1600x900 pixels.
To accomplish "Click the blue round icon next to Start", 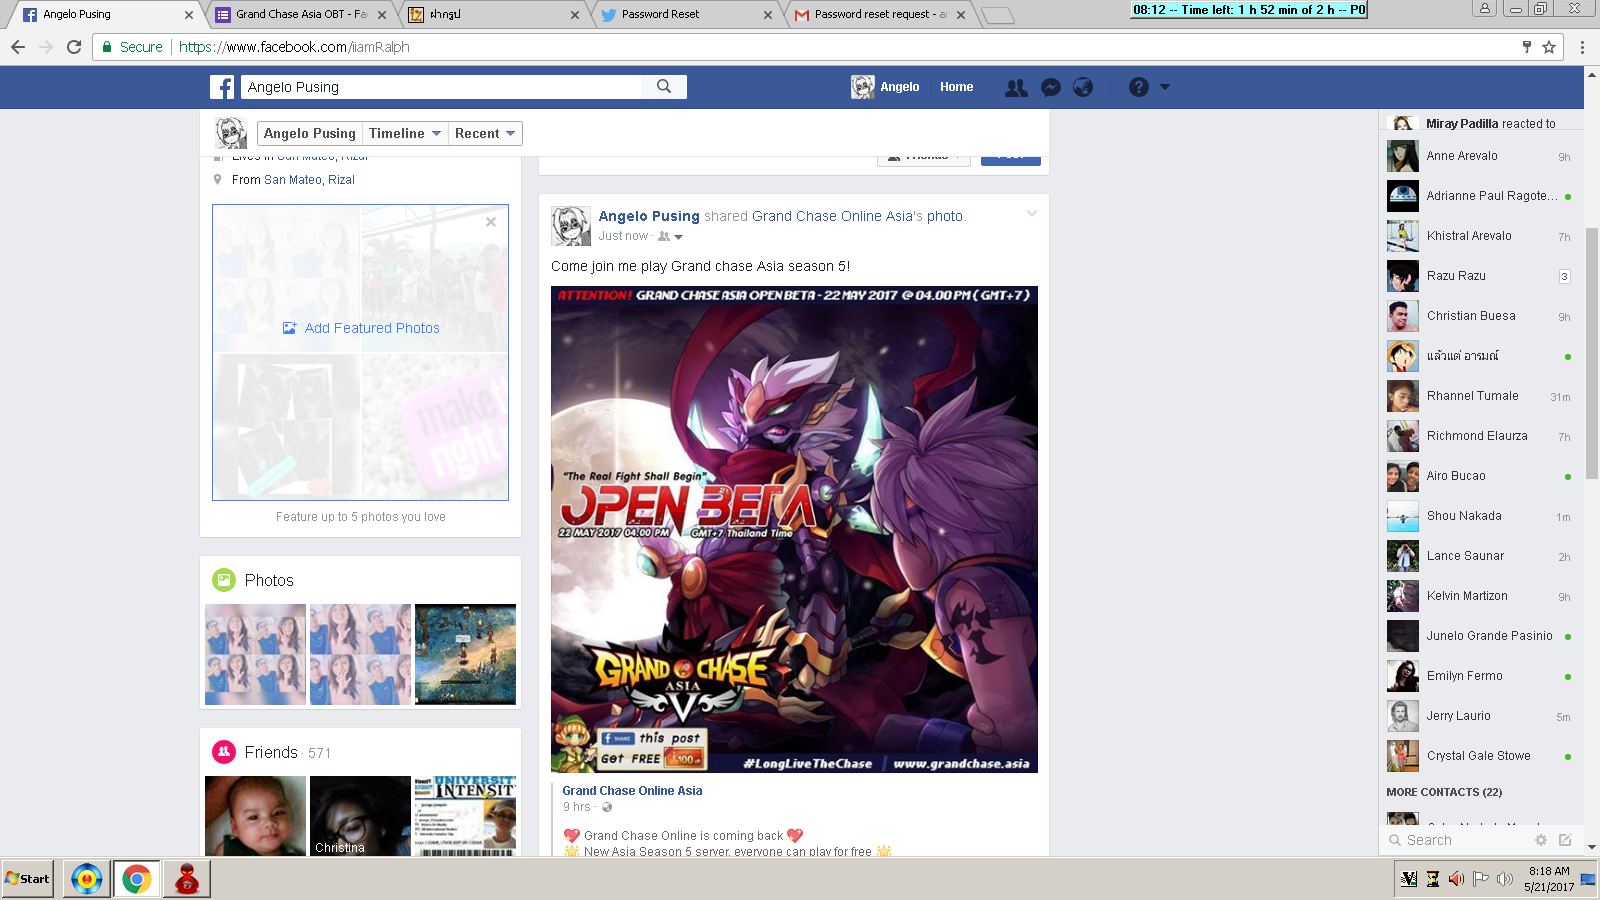I will click(x=87, y=879).
